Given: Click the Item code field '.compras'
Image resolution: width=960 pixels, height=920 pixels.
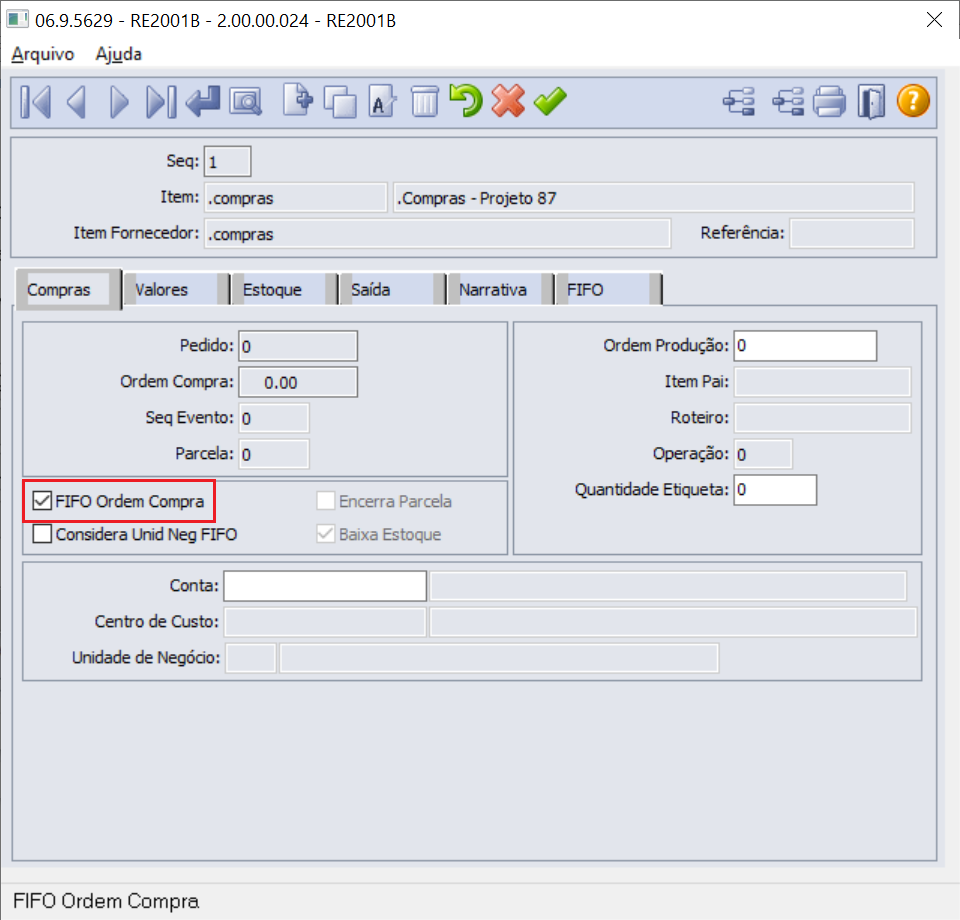Looking at the screenshot, I should click(296, 198).
